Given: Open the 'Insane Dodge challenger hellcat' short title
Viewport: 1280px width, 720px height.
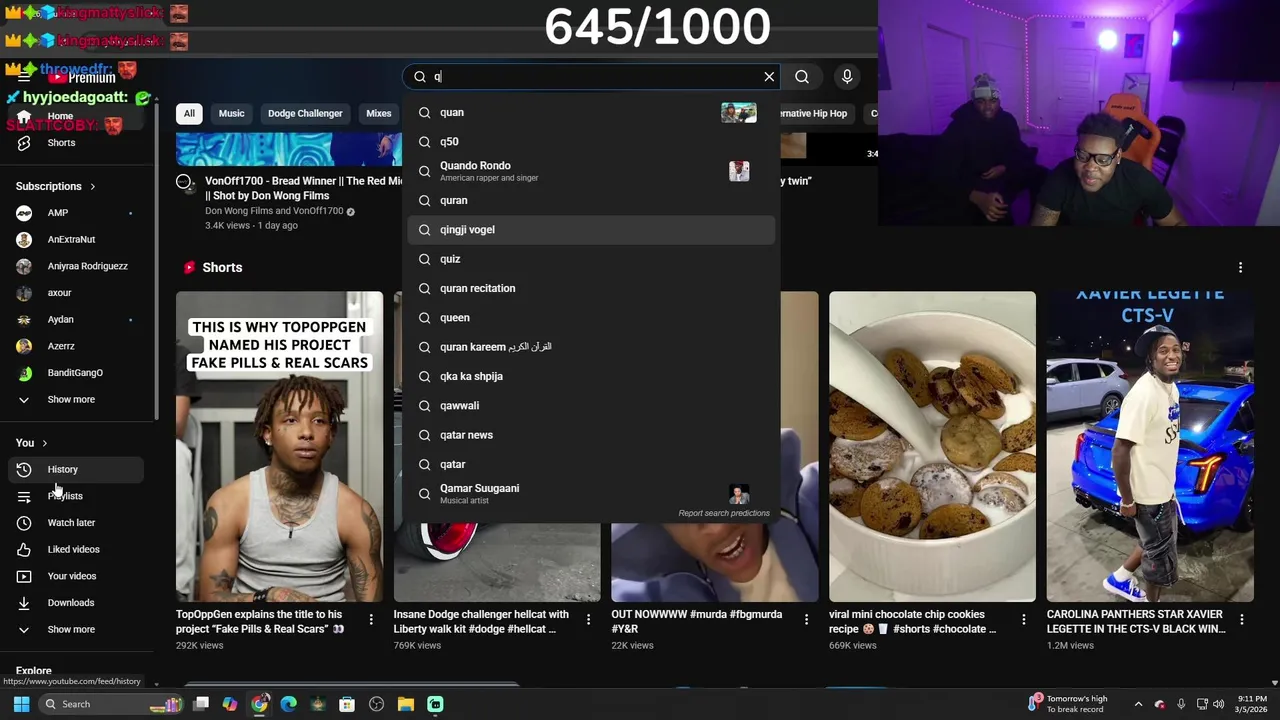Looking at the screenshot, I should coord(482,622).
